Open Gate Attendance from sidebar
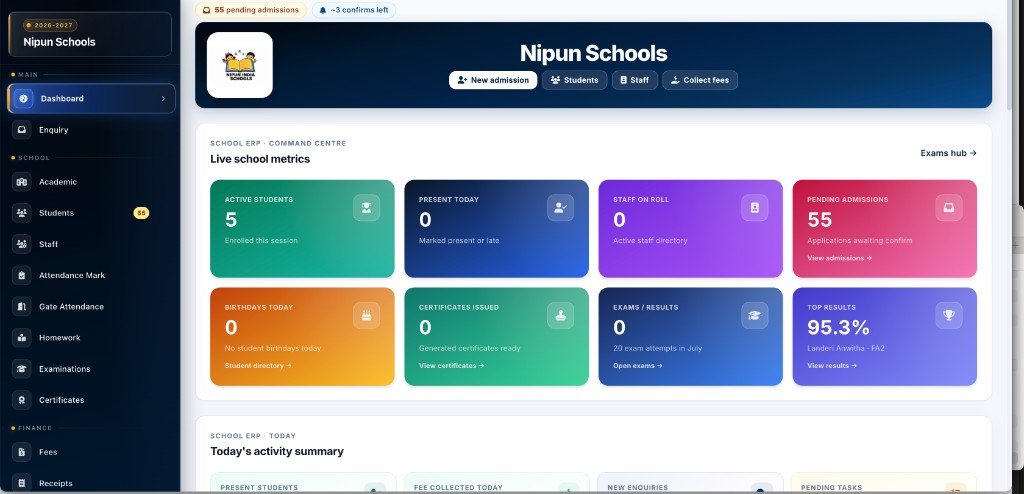 click(x=91, y=306)
